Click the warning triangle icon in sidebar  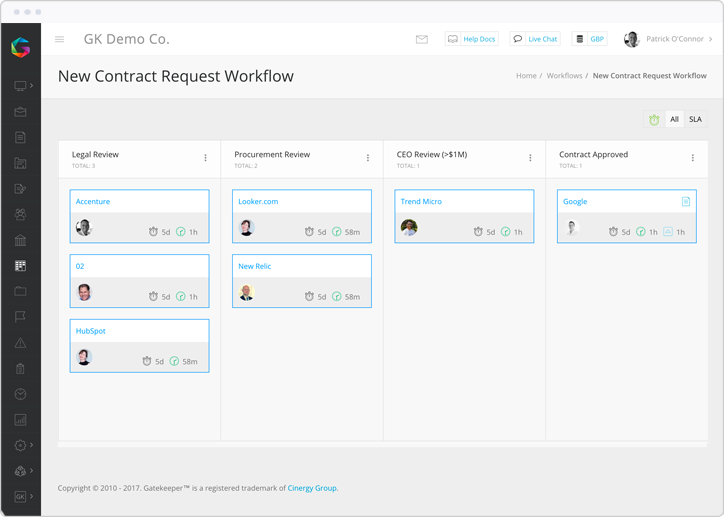click(20, 343)
